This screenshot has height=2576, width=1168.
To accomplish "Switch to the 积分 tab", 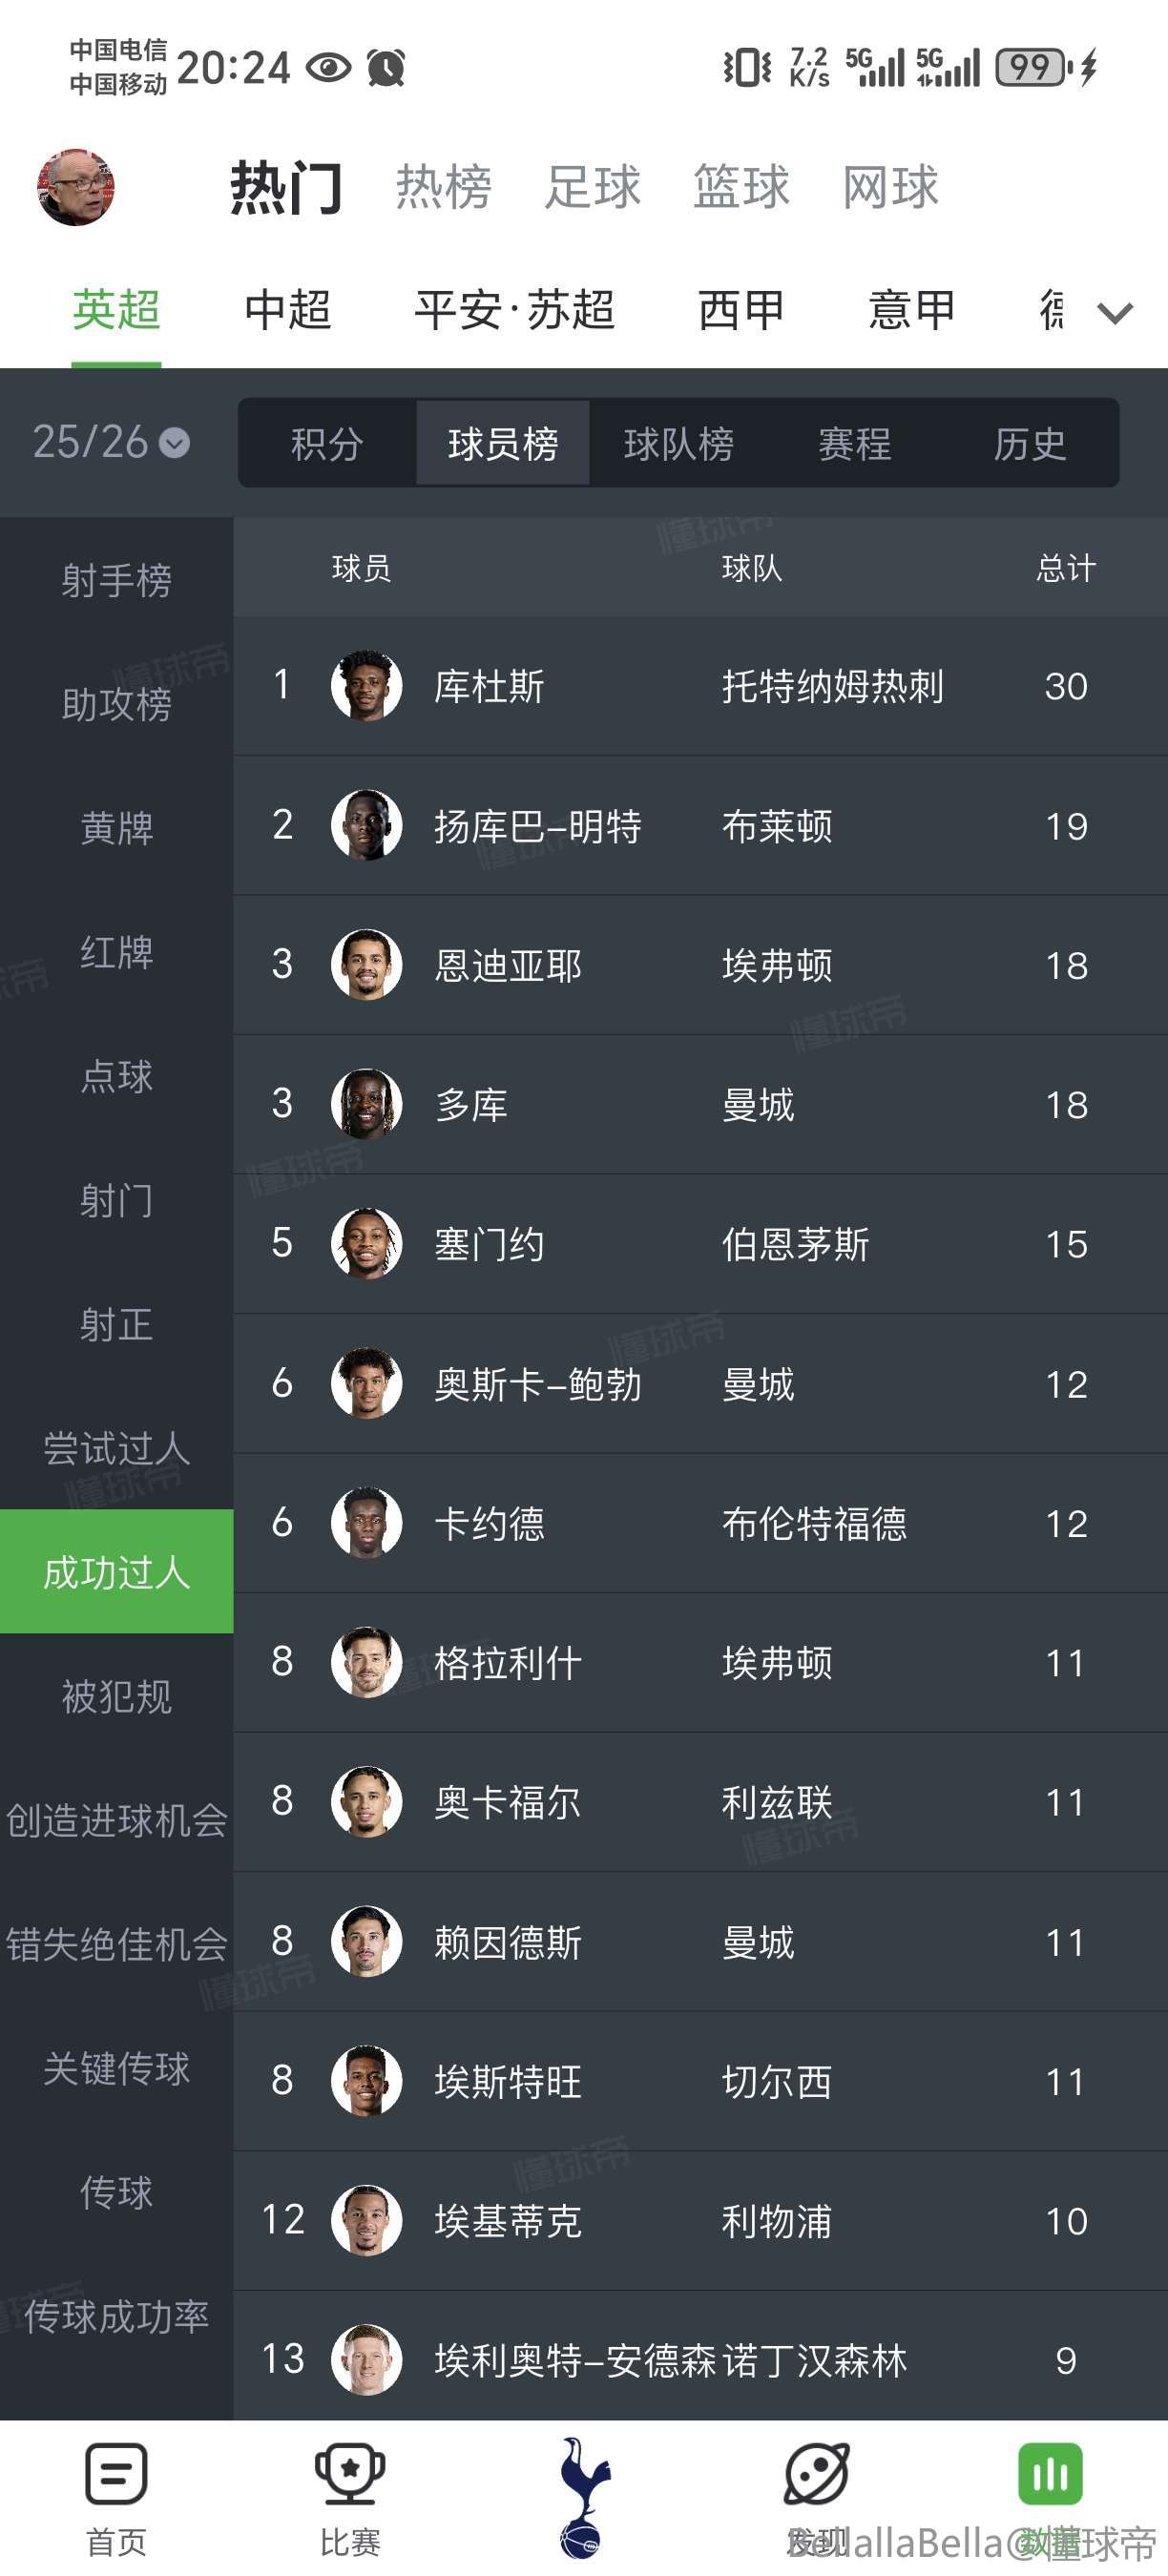I will tap(327, 444).
